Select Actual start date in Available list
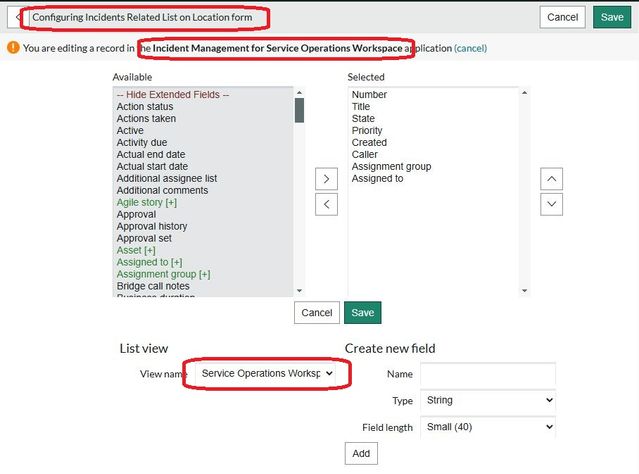The width and height of the screenshot is (639, 474). 152,166
